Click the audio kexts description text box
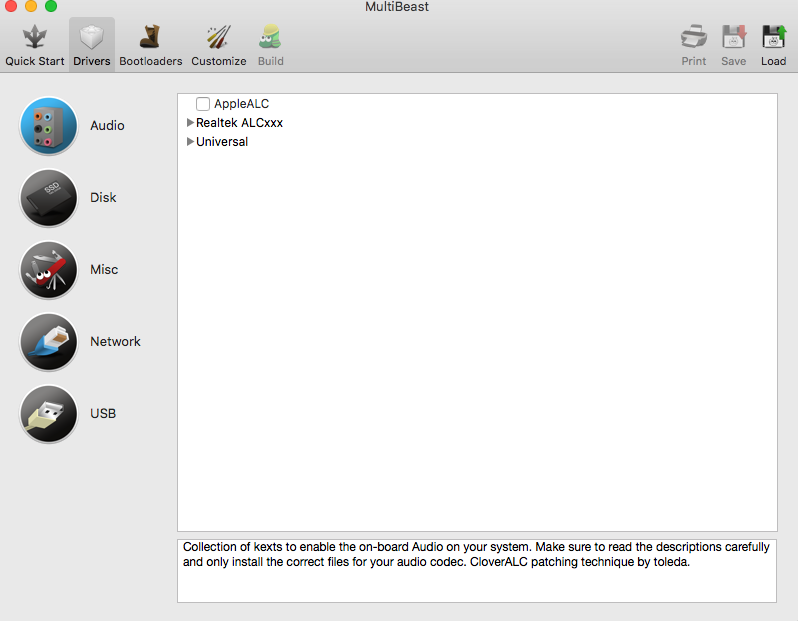Viewport: 798px width, 621px height. tap(477, 571)
